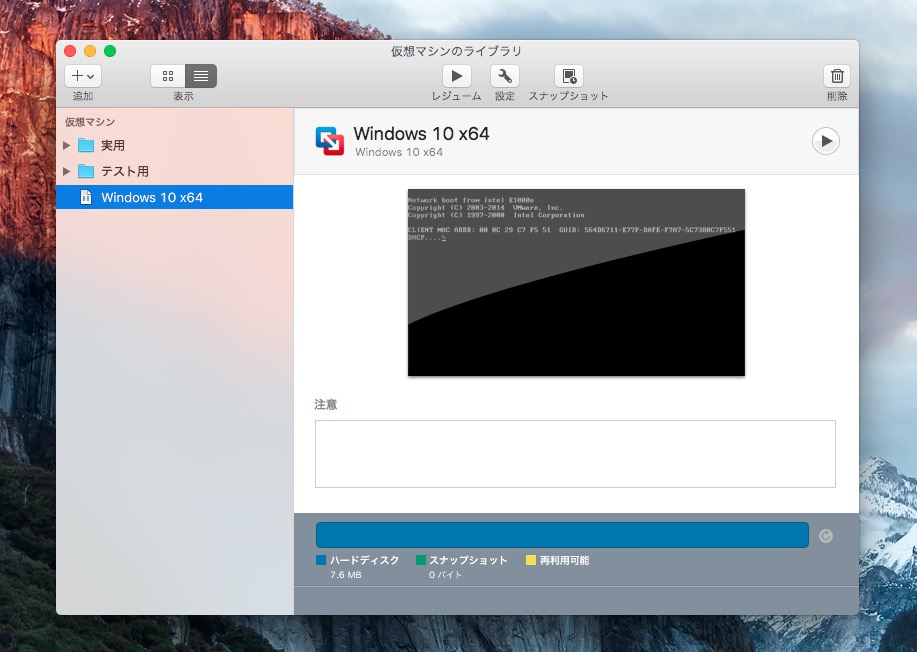Click the notes (注意) text field
Image resolution: width=917 pixels, height=652 pixels.
[x=574, y=454]
